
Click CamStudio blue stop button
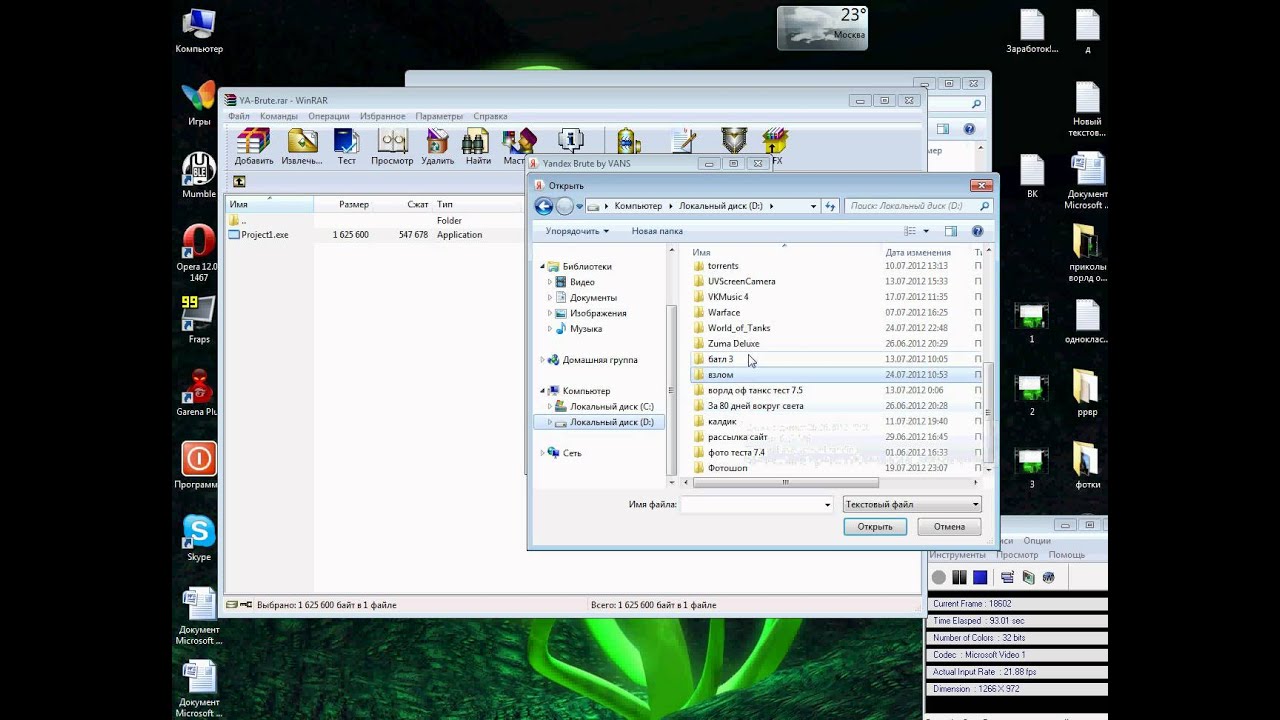[980, 577]
